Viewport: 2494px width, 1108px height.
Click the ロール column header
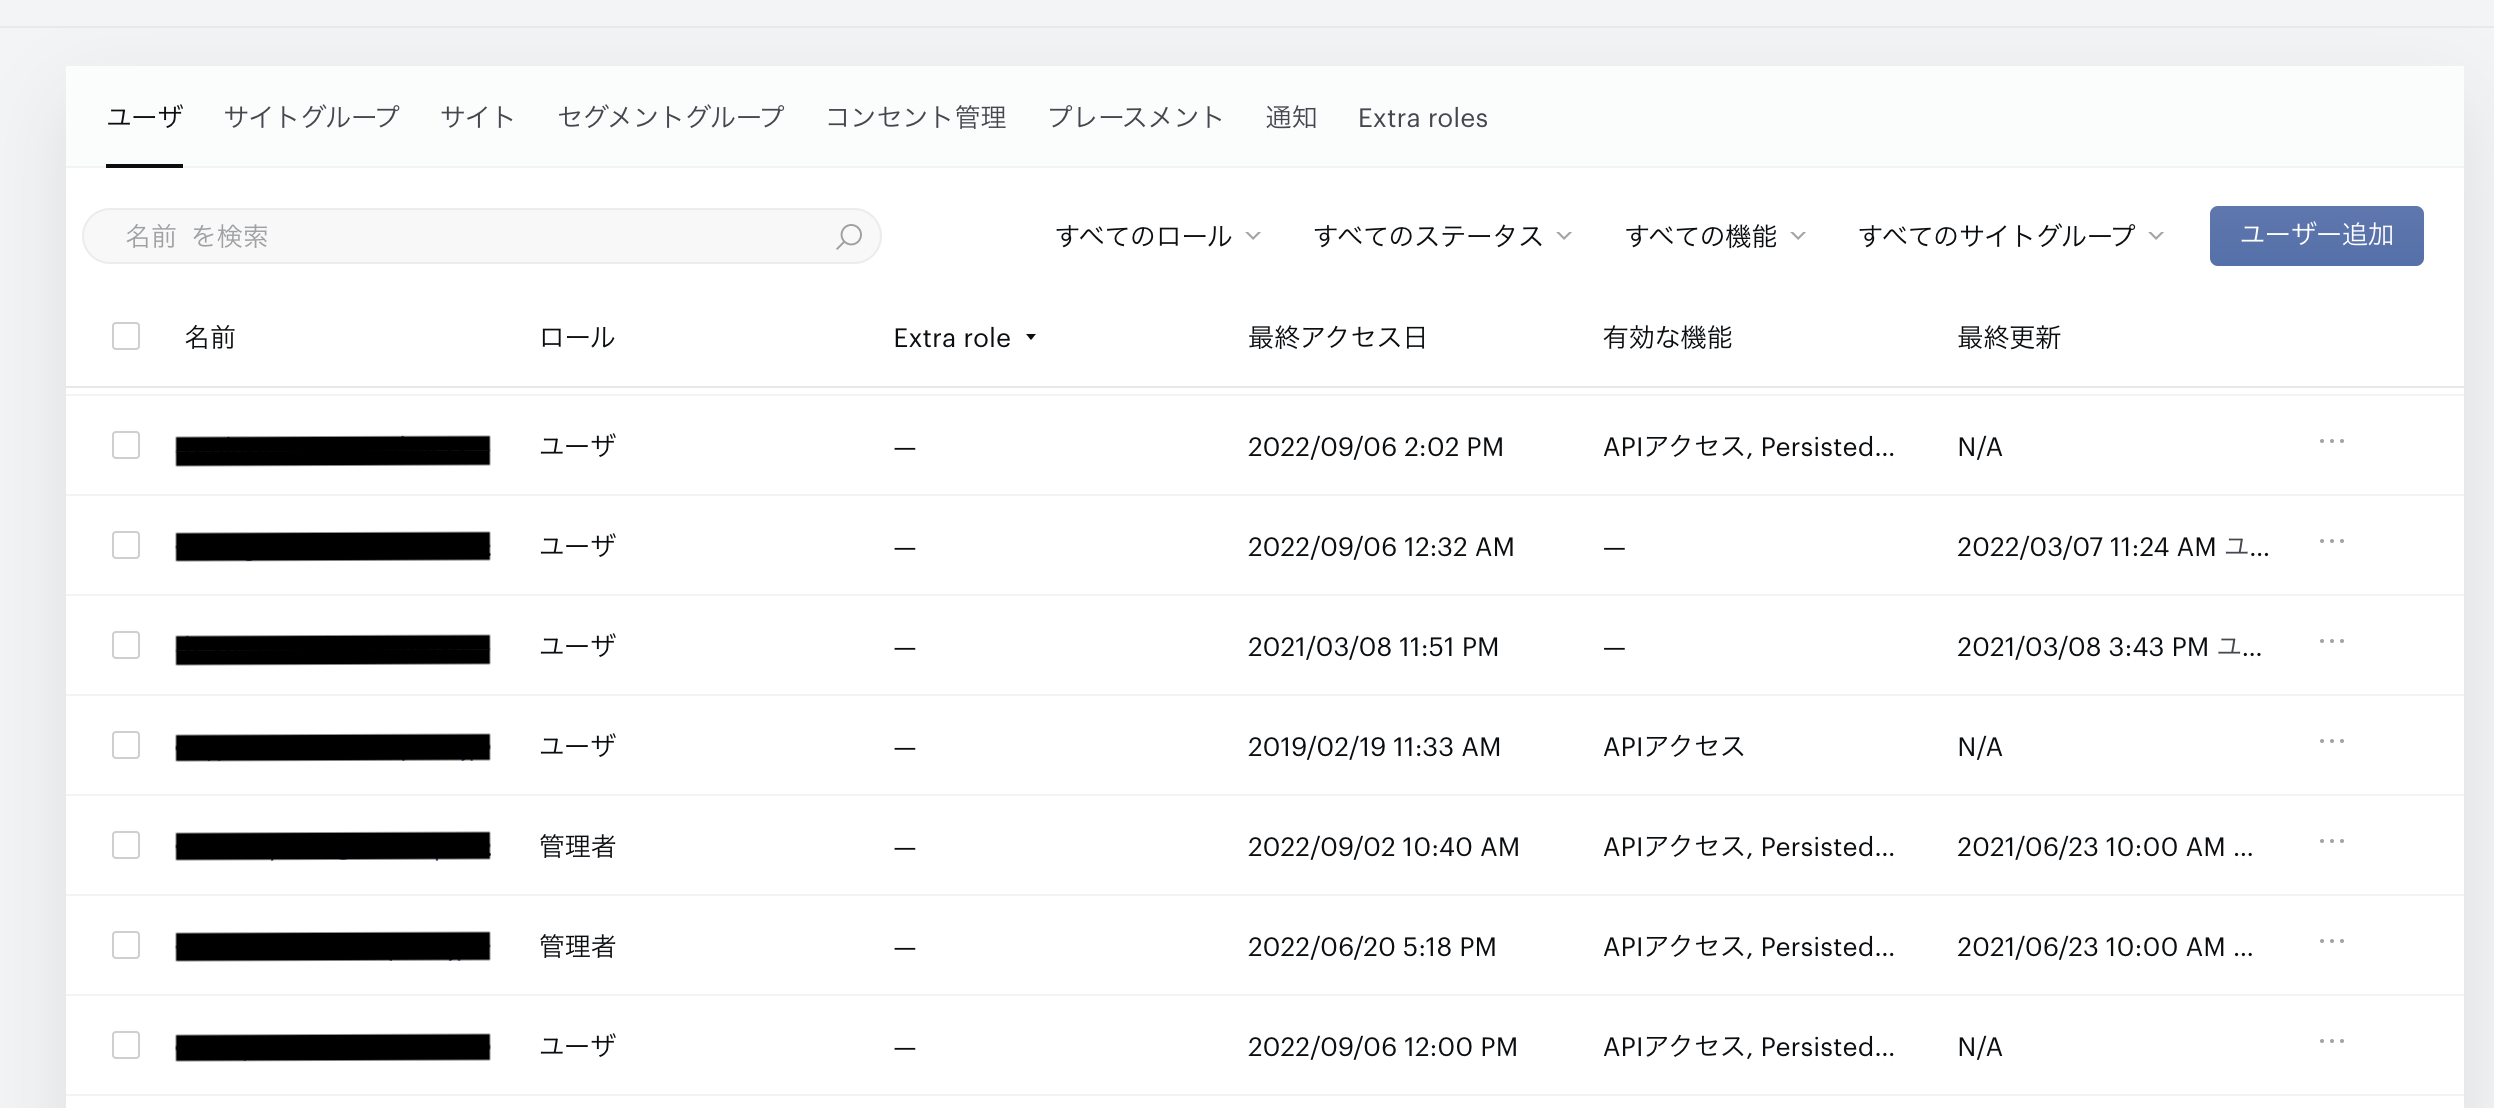point(577,337)
